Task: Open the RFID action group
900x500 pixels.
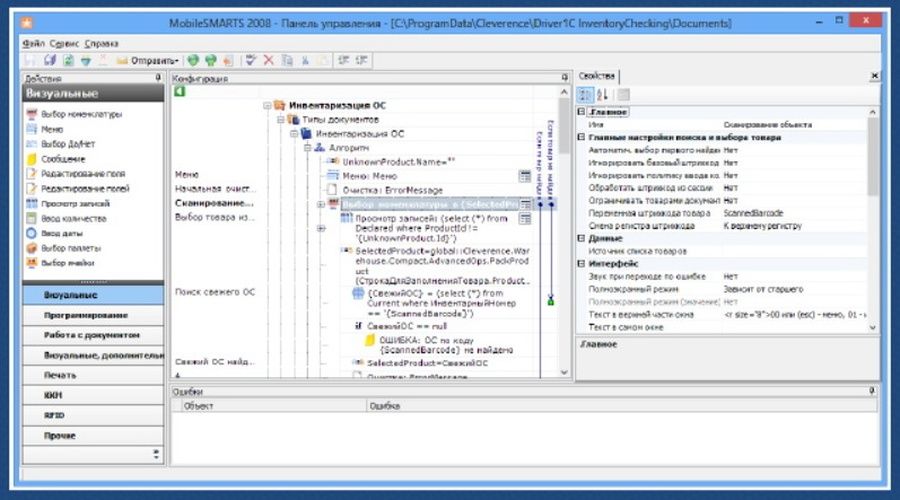Action: click(93, 415)
